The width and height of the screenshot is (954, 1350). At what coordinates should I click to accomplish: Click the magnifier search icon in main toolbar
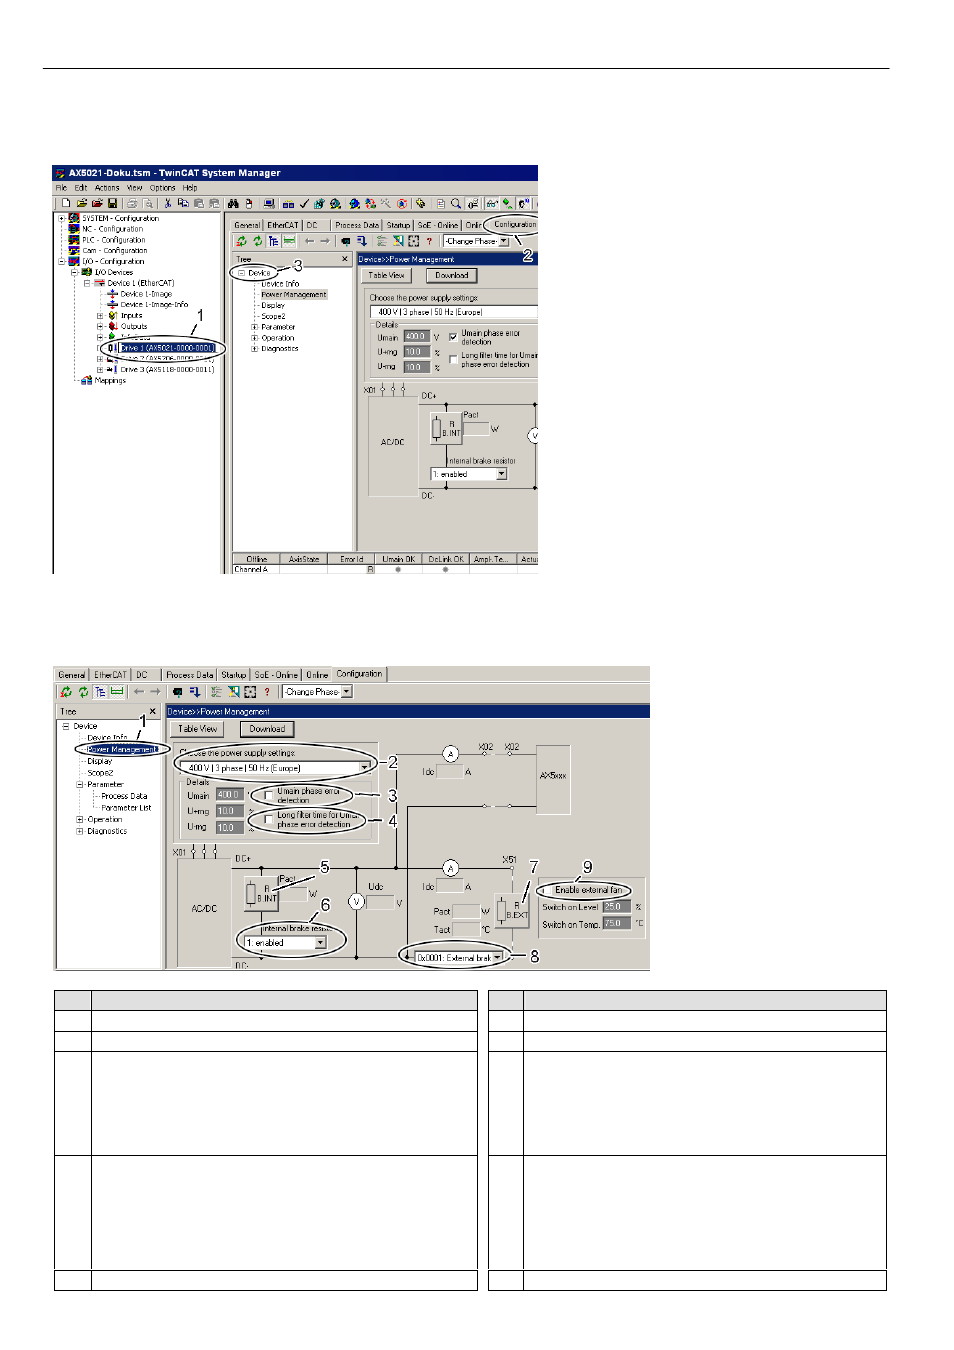(x=456, y=203)
